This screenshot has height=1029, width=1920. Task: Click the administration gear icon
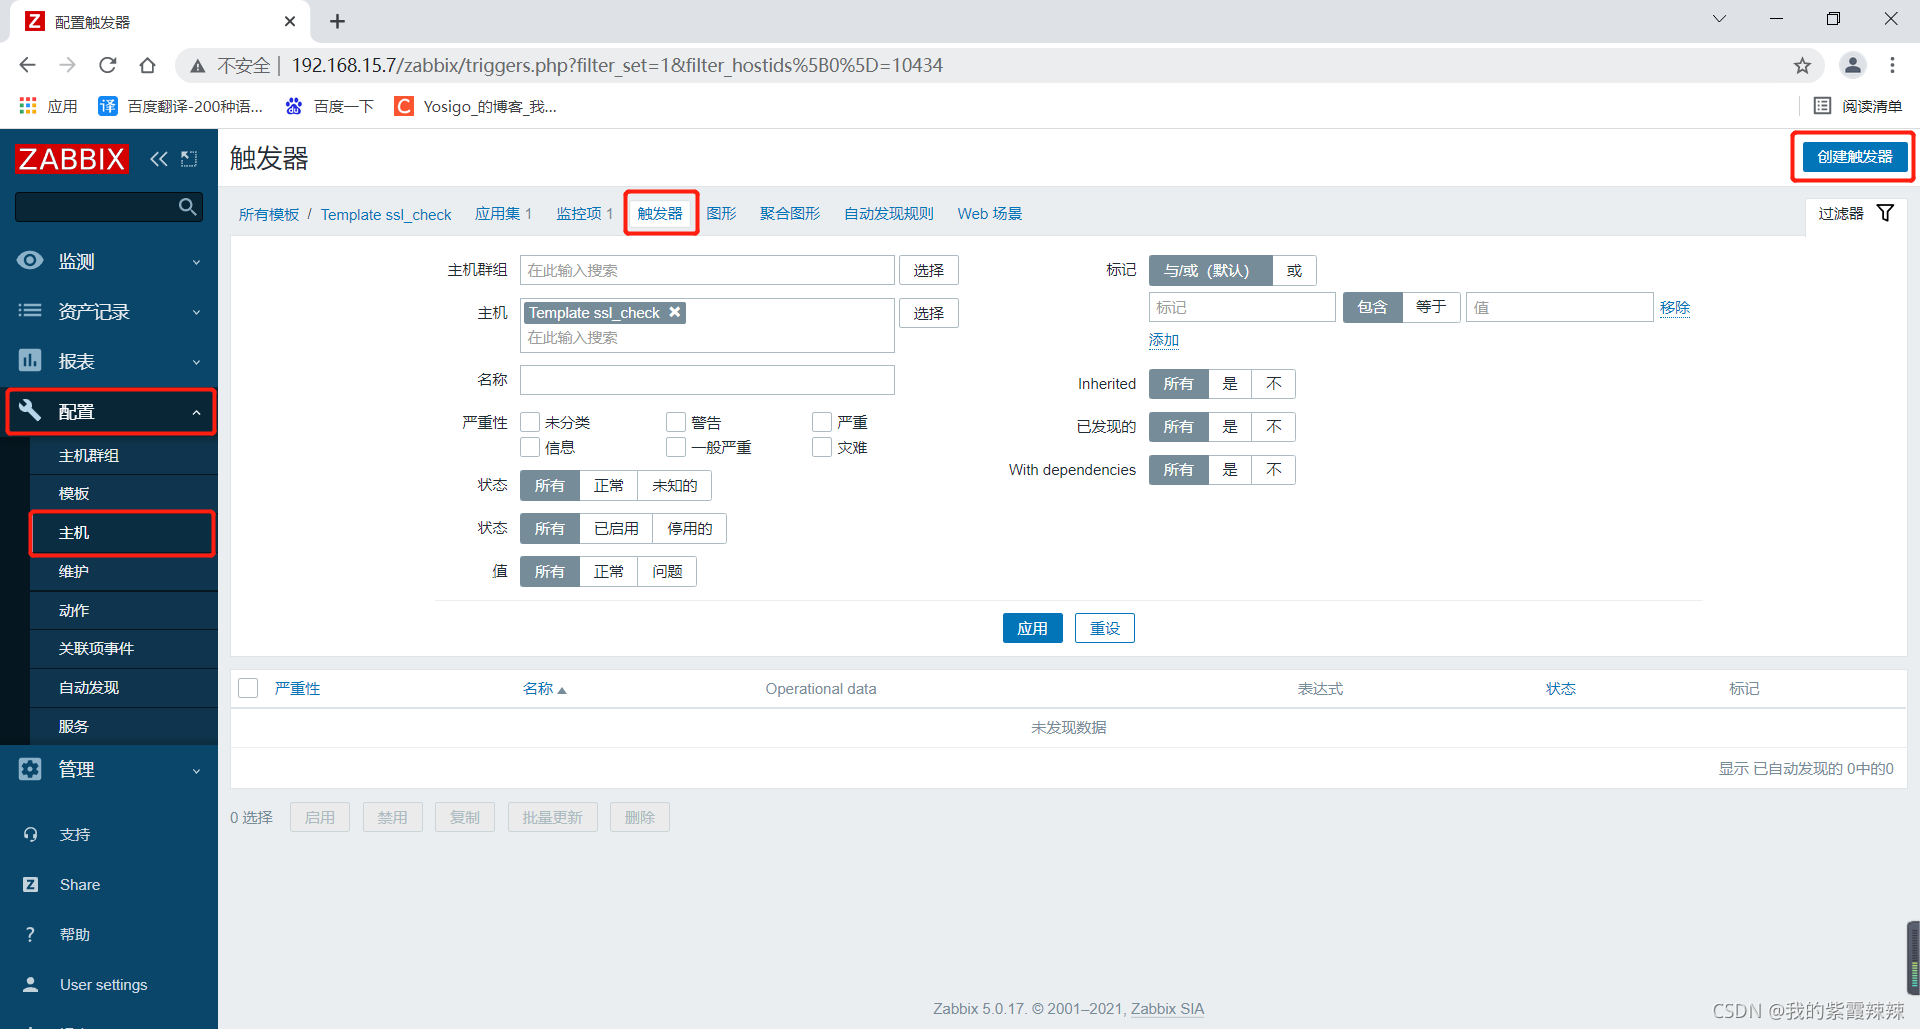pyautogui.click(x=30, y=769)
